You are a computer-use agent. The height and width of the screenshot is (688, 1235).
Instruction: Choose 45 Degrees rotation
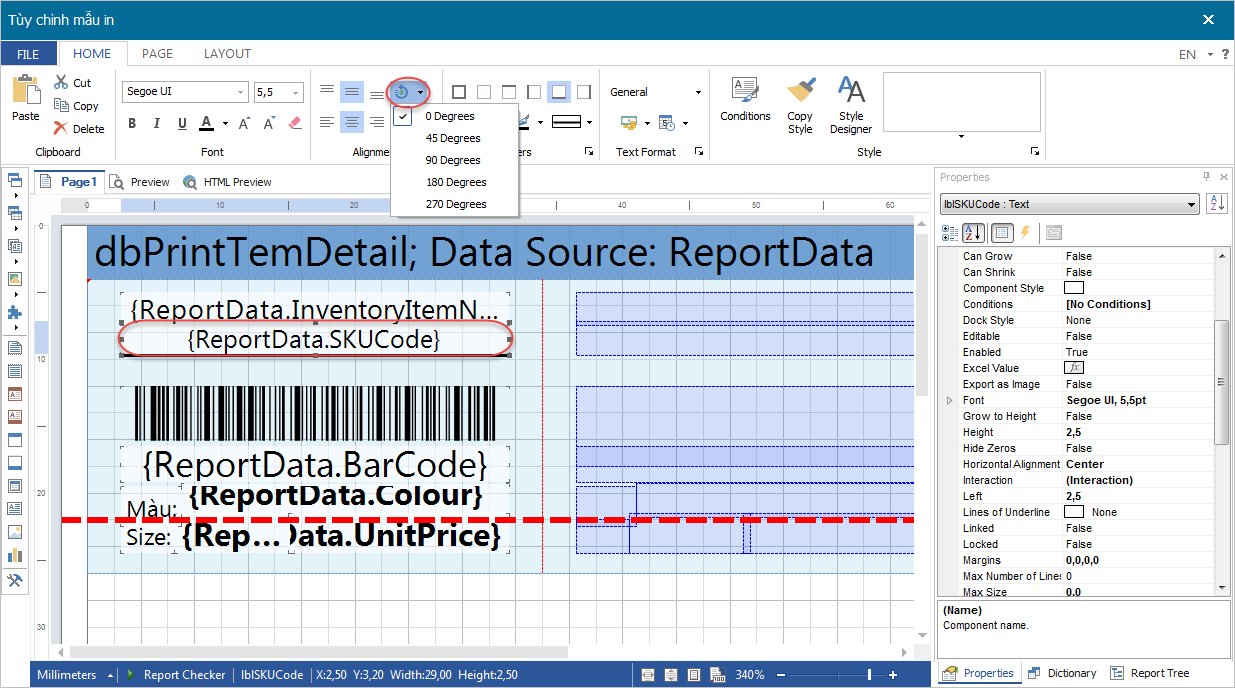453,138
